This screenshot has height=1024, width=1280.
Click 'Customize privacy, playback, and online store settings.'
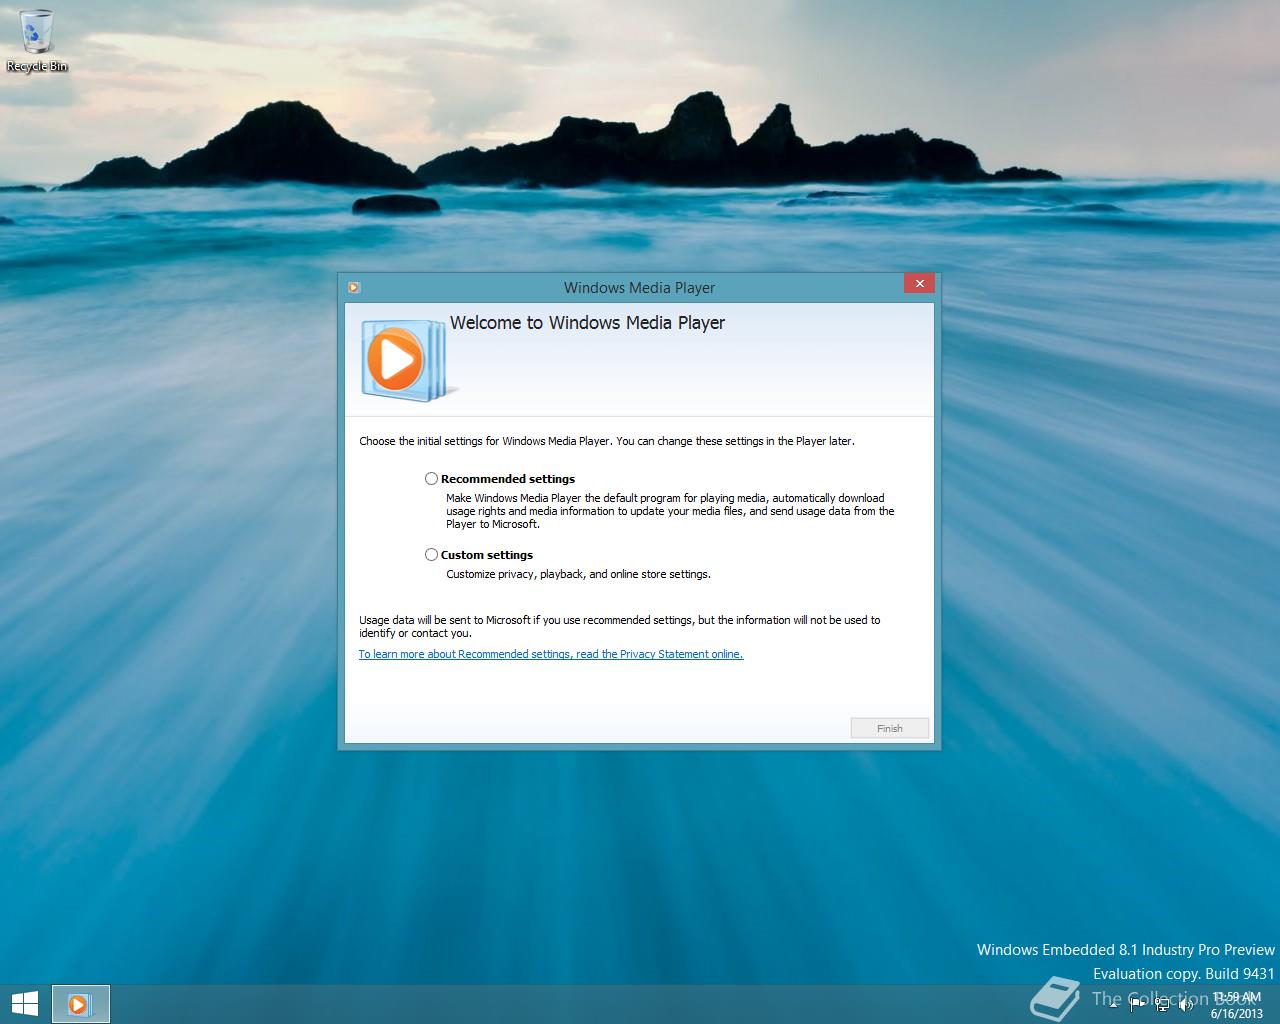click(x=578, y=574)
